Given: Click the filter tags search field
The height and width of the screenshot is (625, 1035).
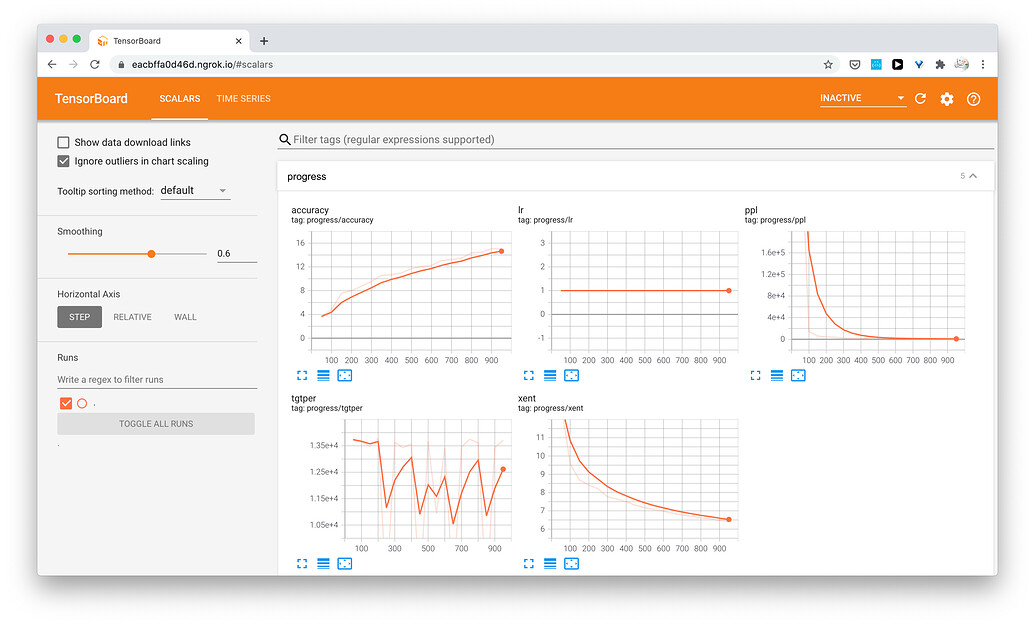Looking at the screenshot, I should click(x=500, y=139).
